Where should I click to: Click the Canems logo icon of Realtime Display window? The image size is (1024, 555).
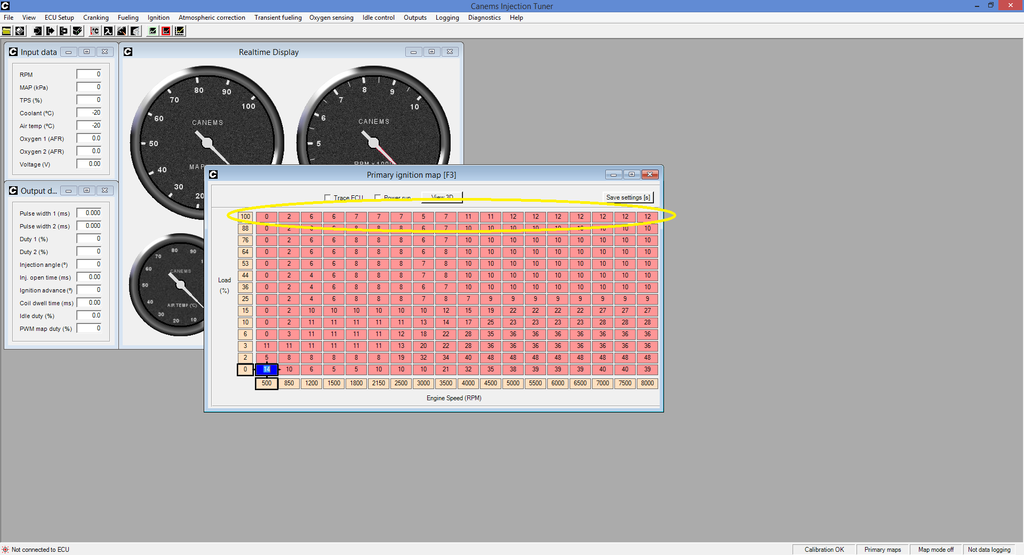coord(128,52)
